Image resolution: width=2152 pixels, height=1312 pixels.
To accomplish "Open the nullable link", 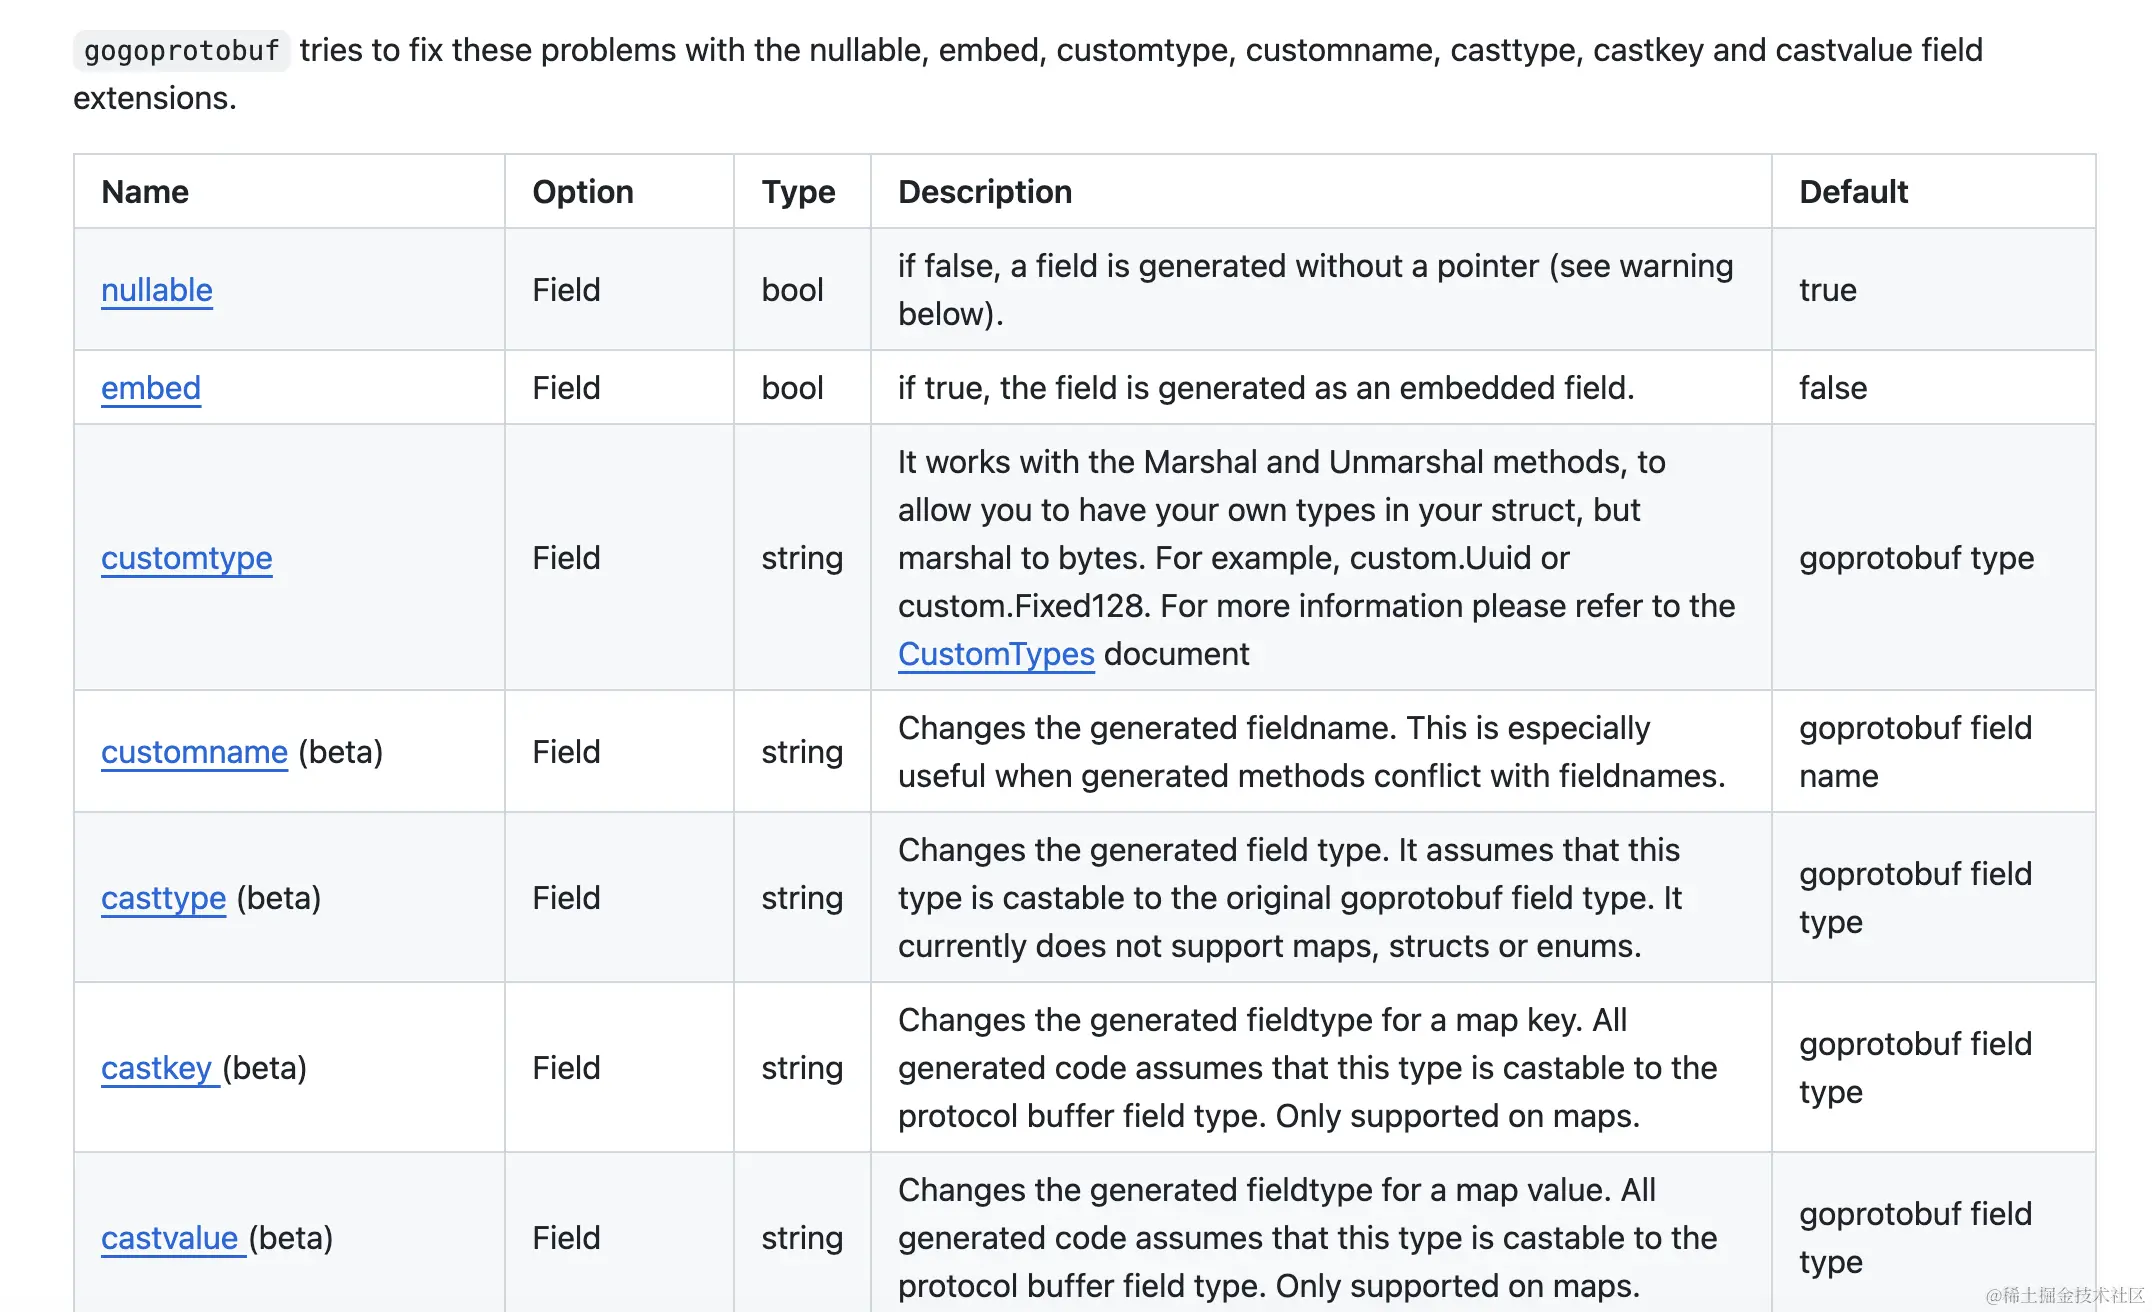I will pos(157,290).
